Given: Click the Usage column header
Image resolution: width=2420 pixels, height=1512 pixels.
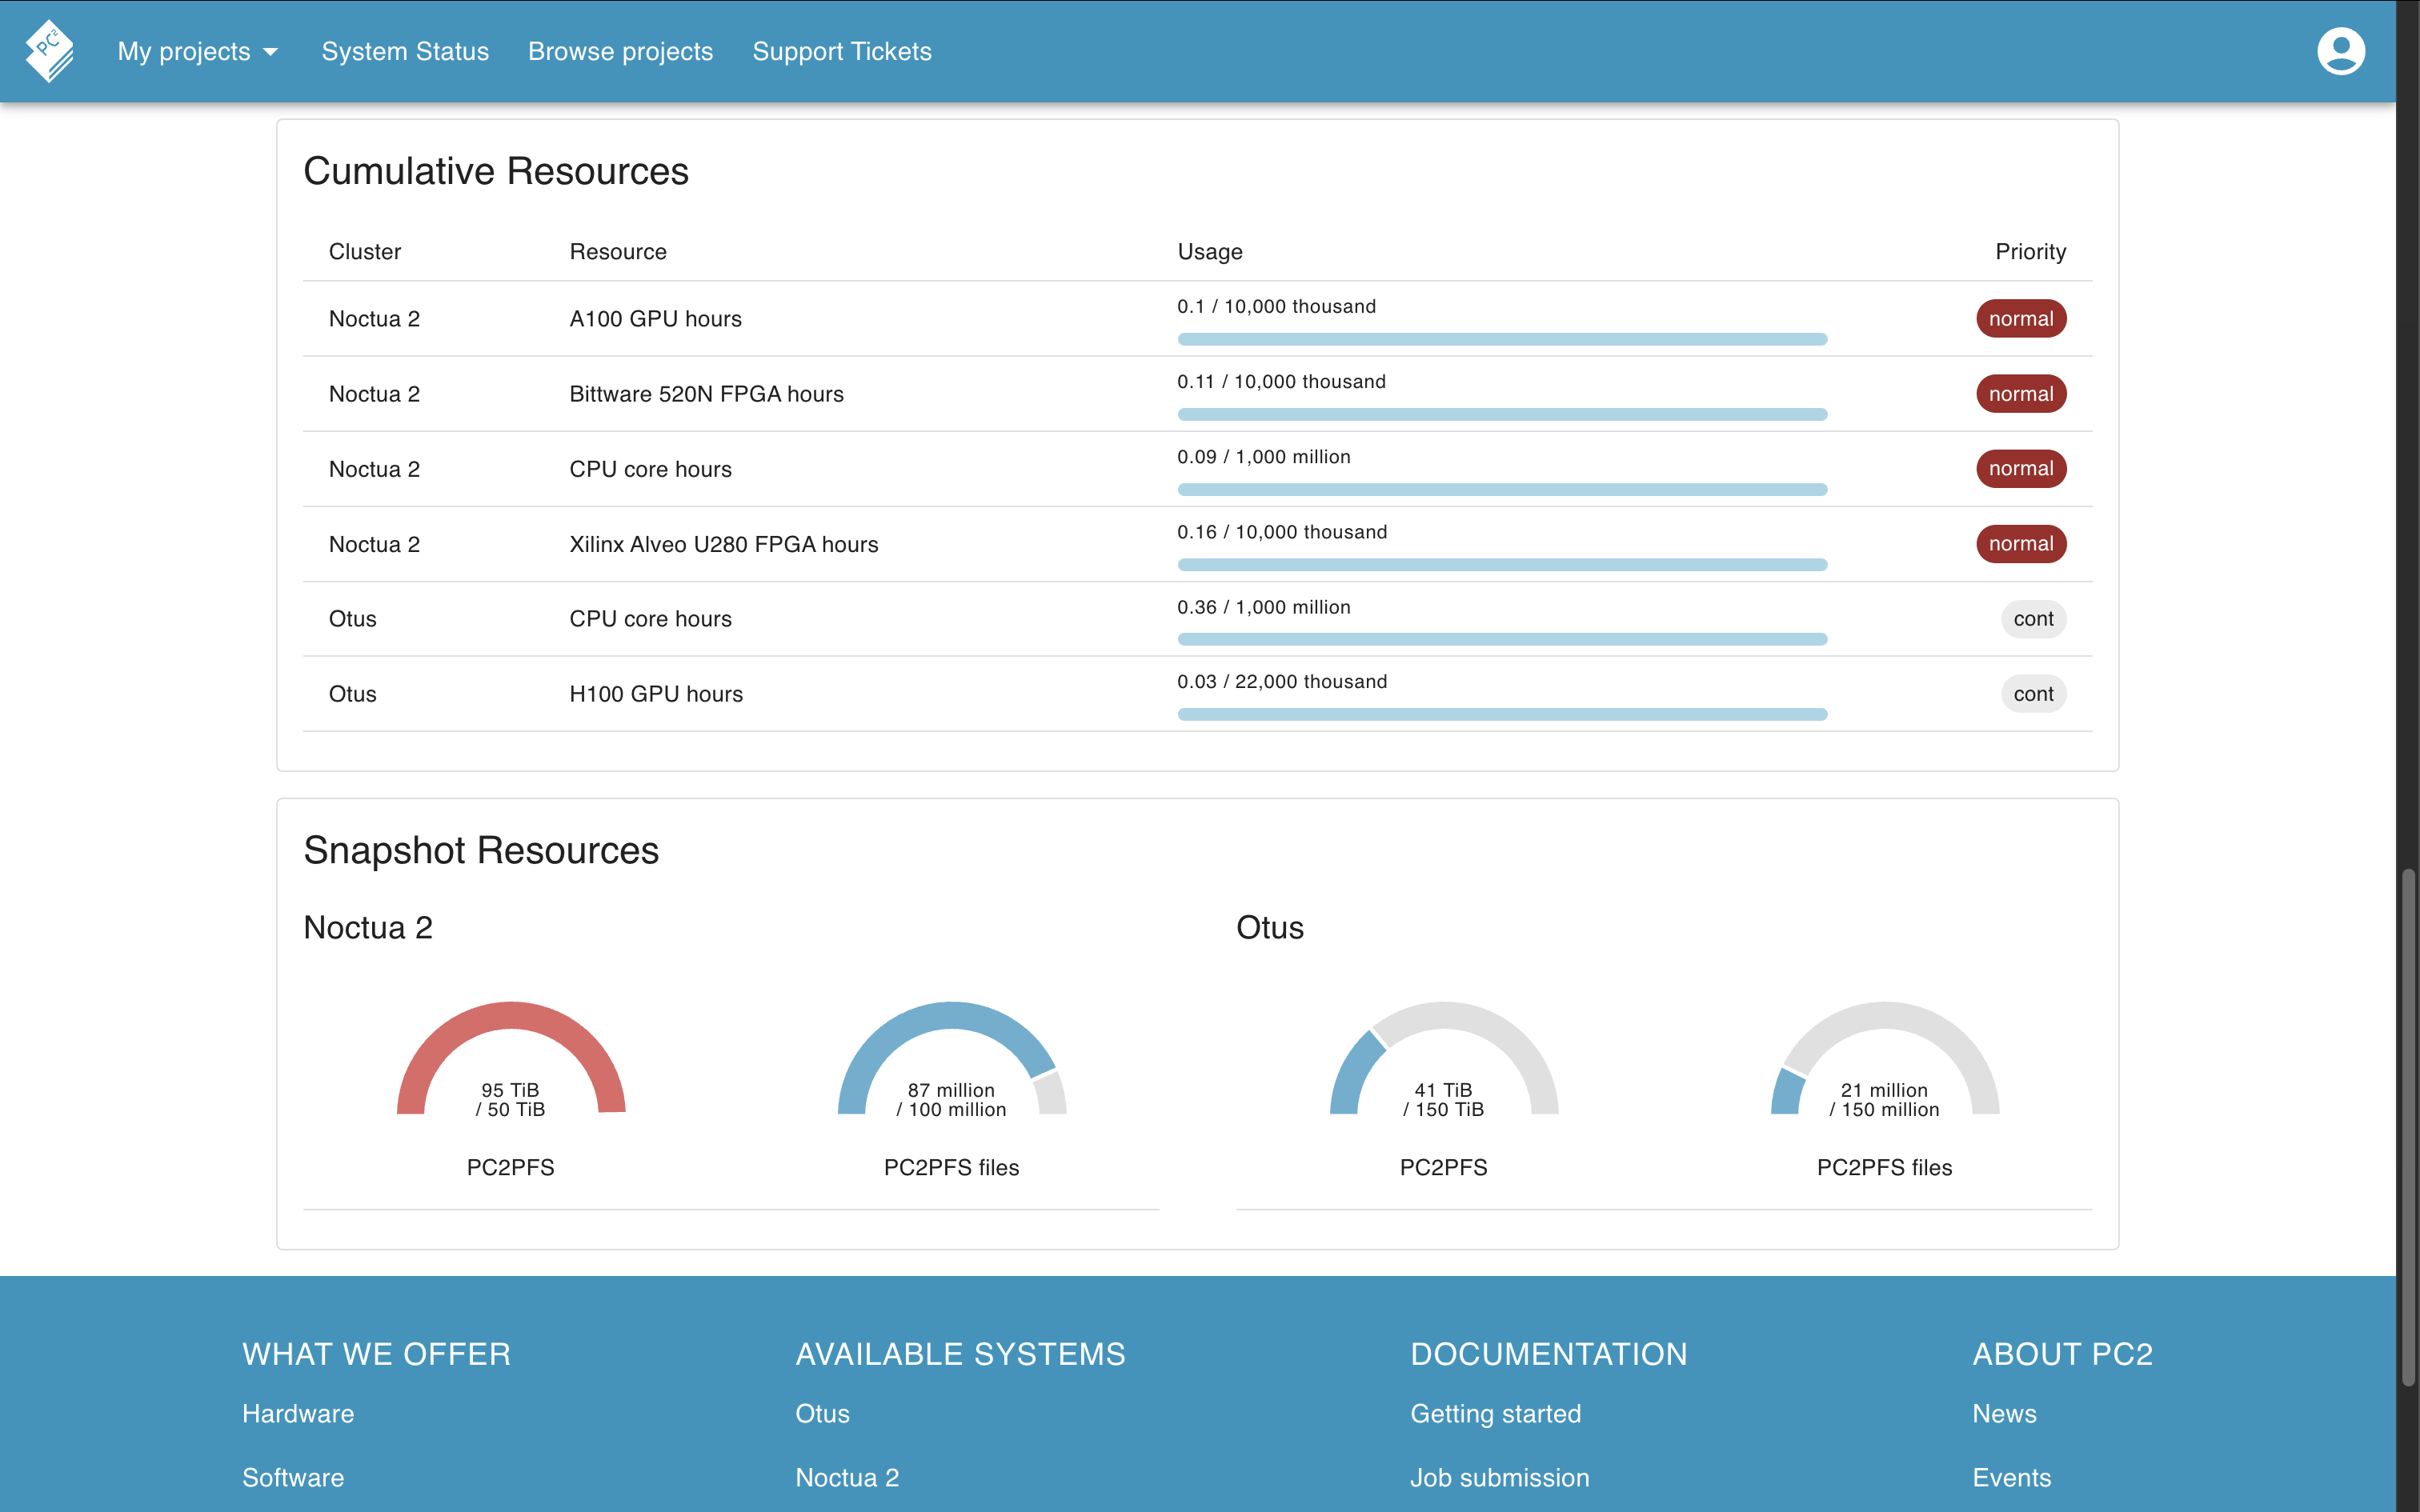Looking at the screenshot, I should coord(1210,252).
